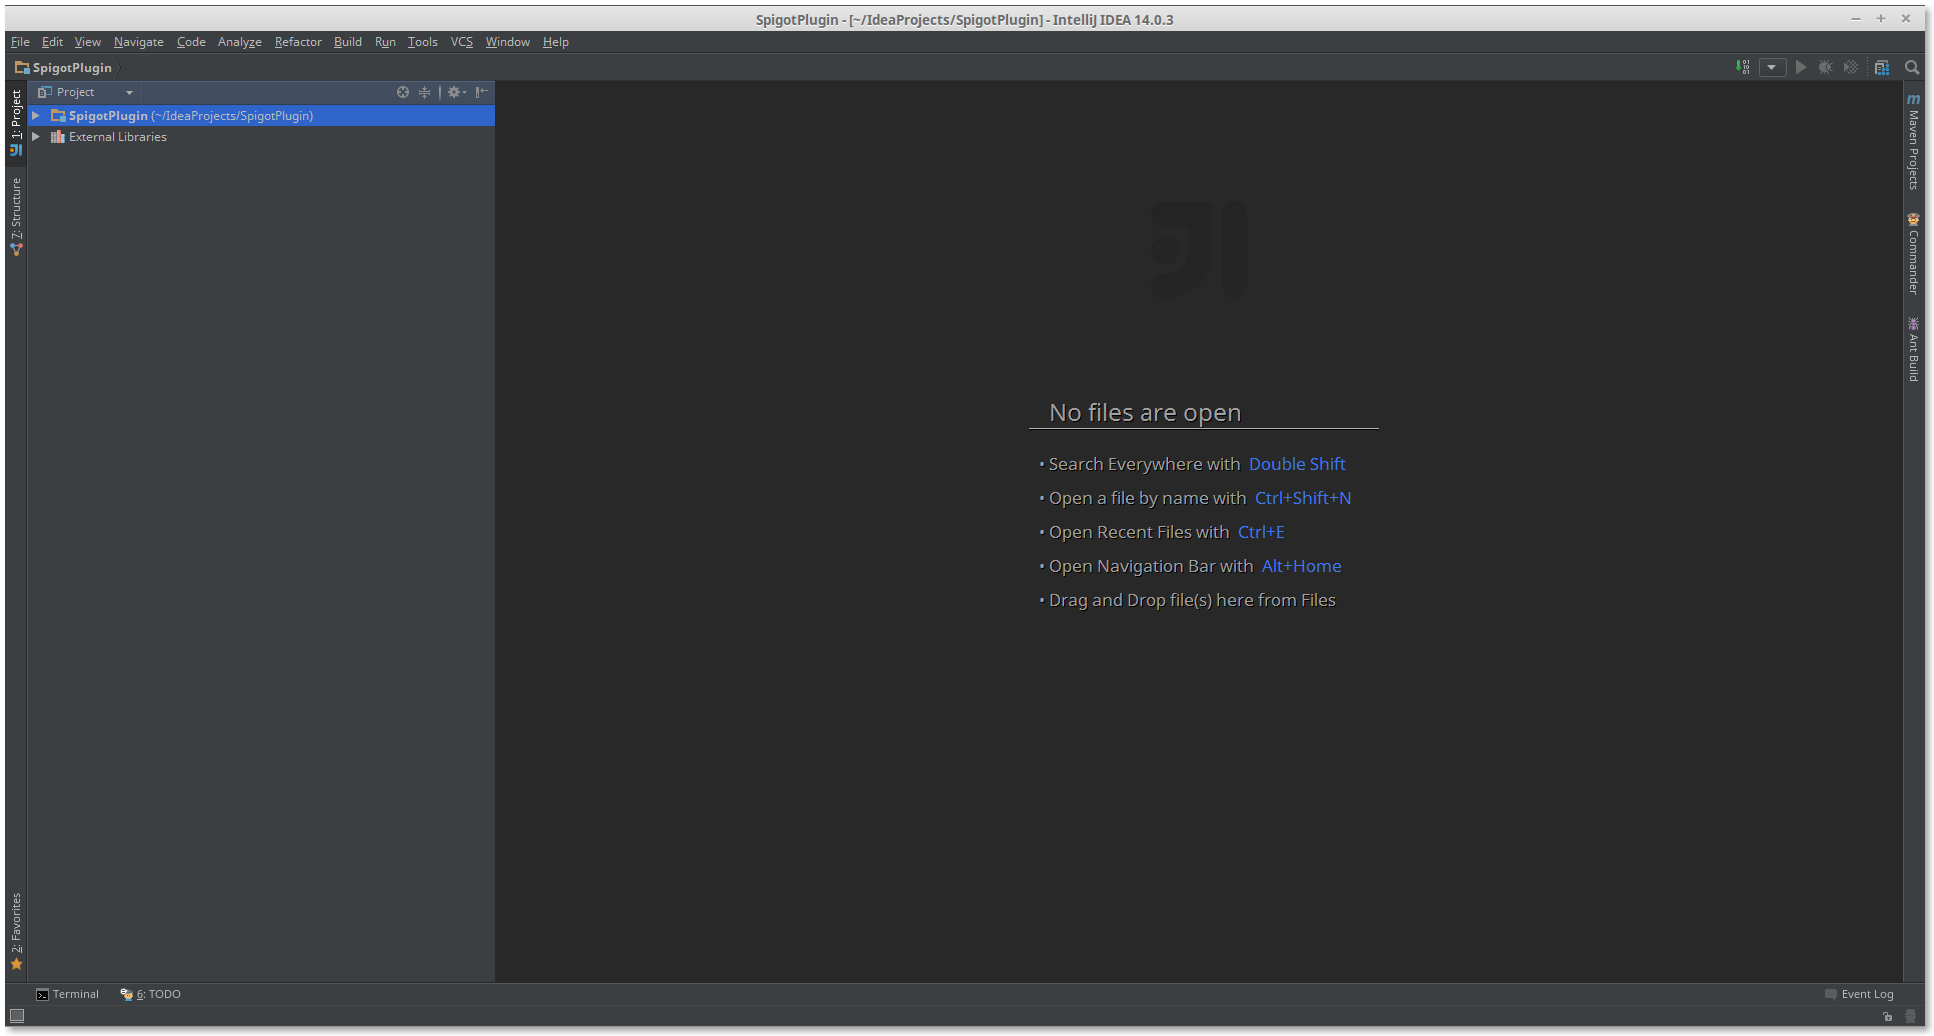Open the run configurations dropdown

(x=1772, y=67)
